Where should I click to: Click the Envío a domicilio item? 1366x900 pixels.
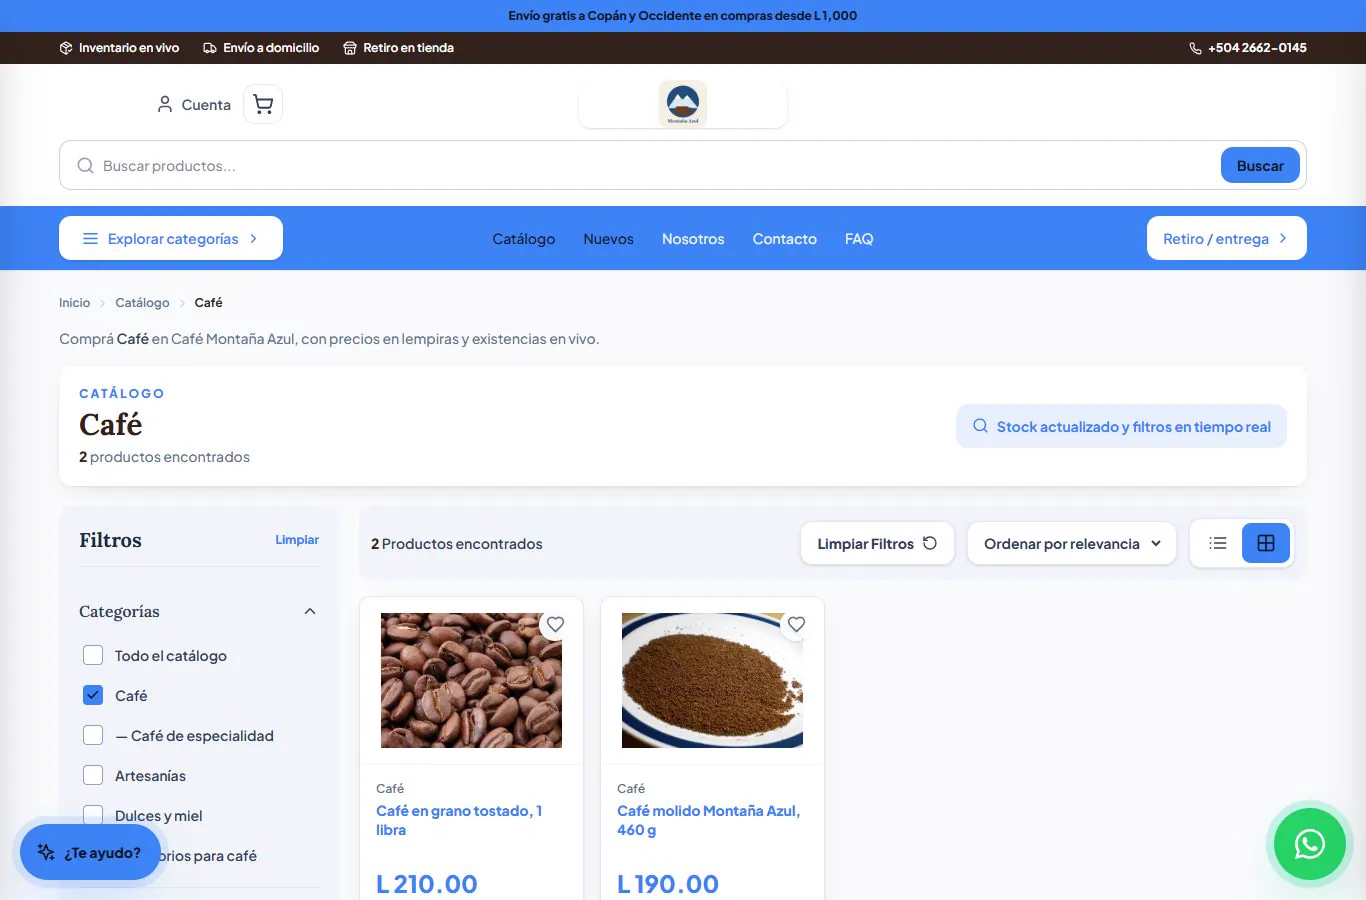[261, 48]
